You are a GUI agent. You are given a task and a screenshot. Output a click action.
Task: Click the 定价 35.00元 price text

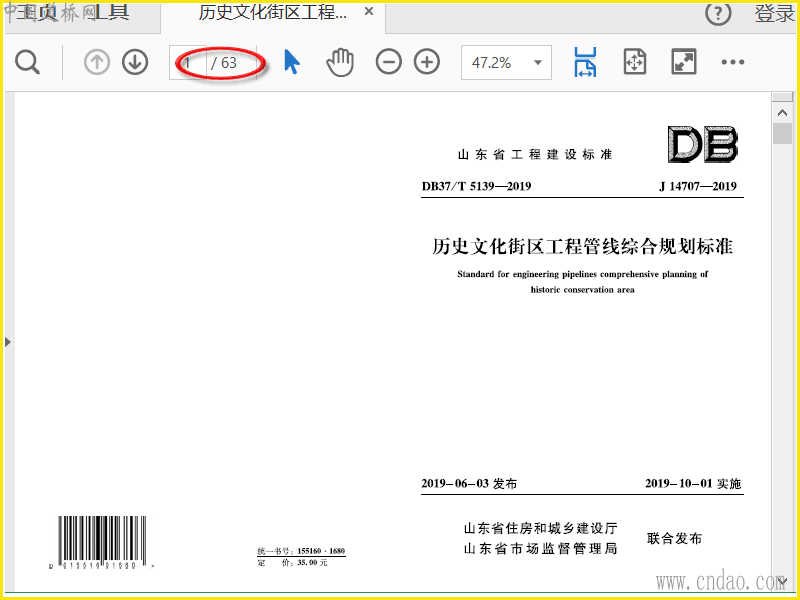(x=292, y=562)
